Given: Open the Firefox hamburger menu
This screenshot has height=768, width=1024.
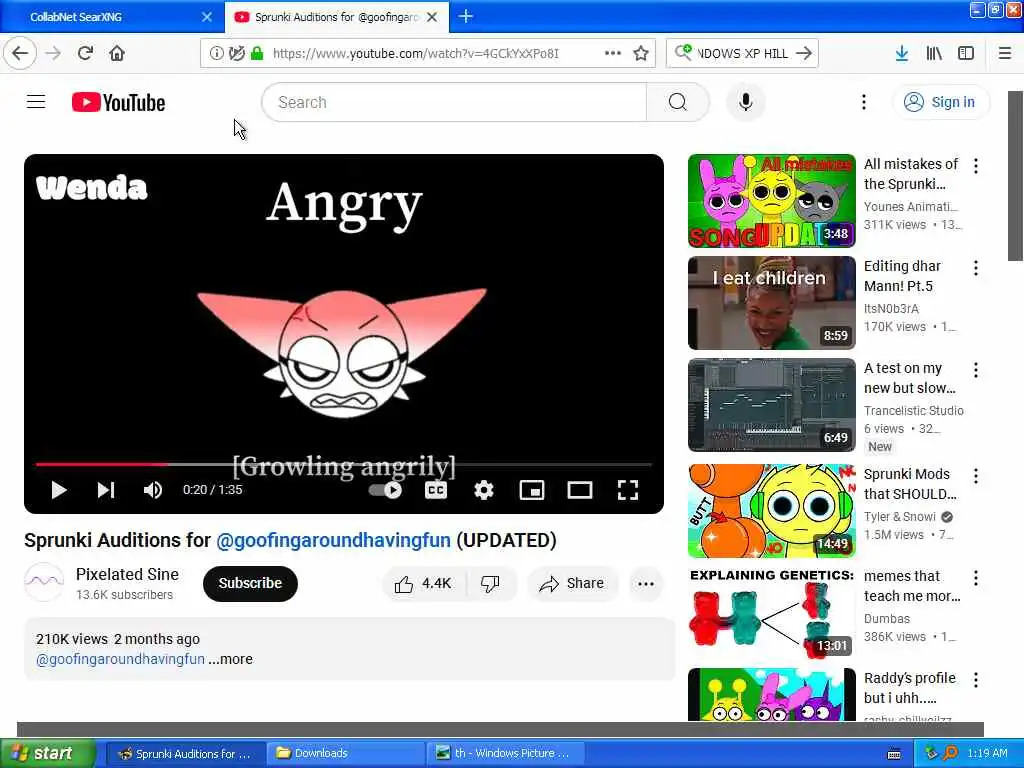Looking at the screenshot, I should (x=1005, y=54).
